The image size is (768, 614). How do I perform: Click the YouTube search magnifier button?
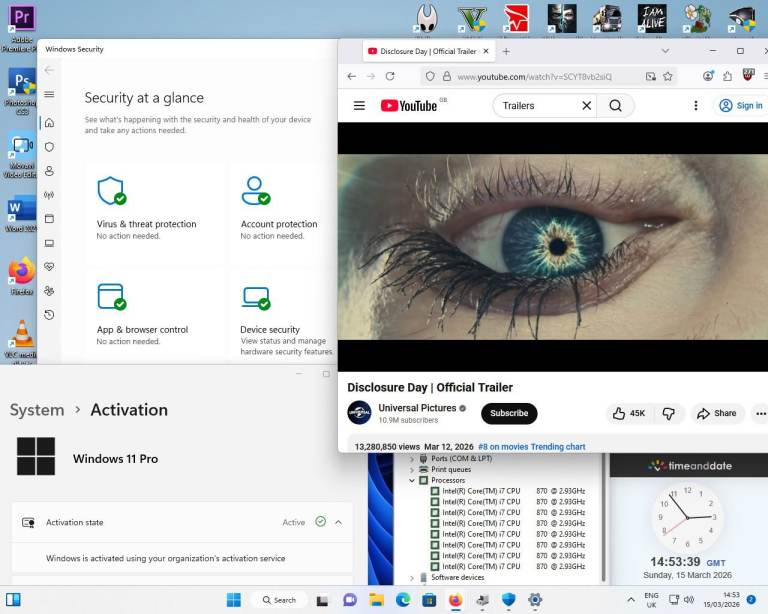point(616,106)
